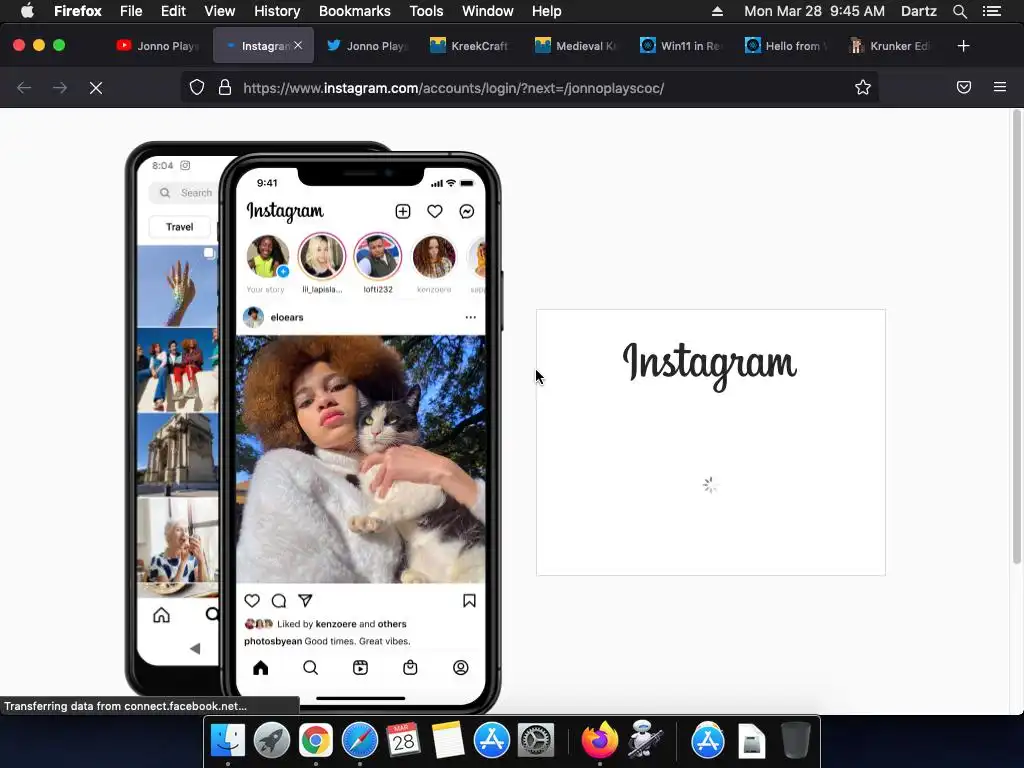This screenshot has width=1024, height=768.
Task: Open the Firefox app menu
Action: [78, 11]
